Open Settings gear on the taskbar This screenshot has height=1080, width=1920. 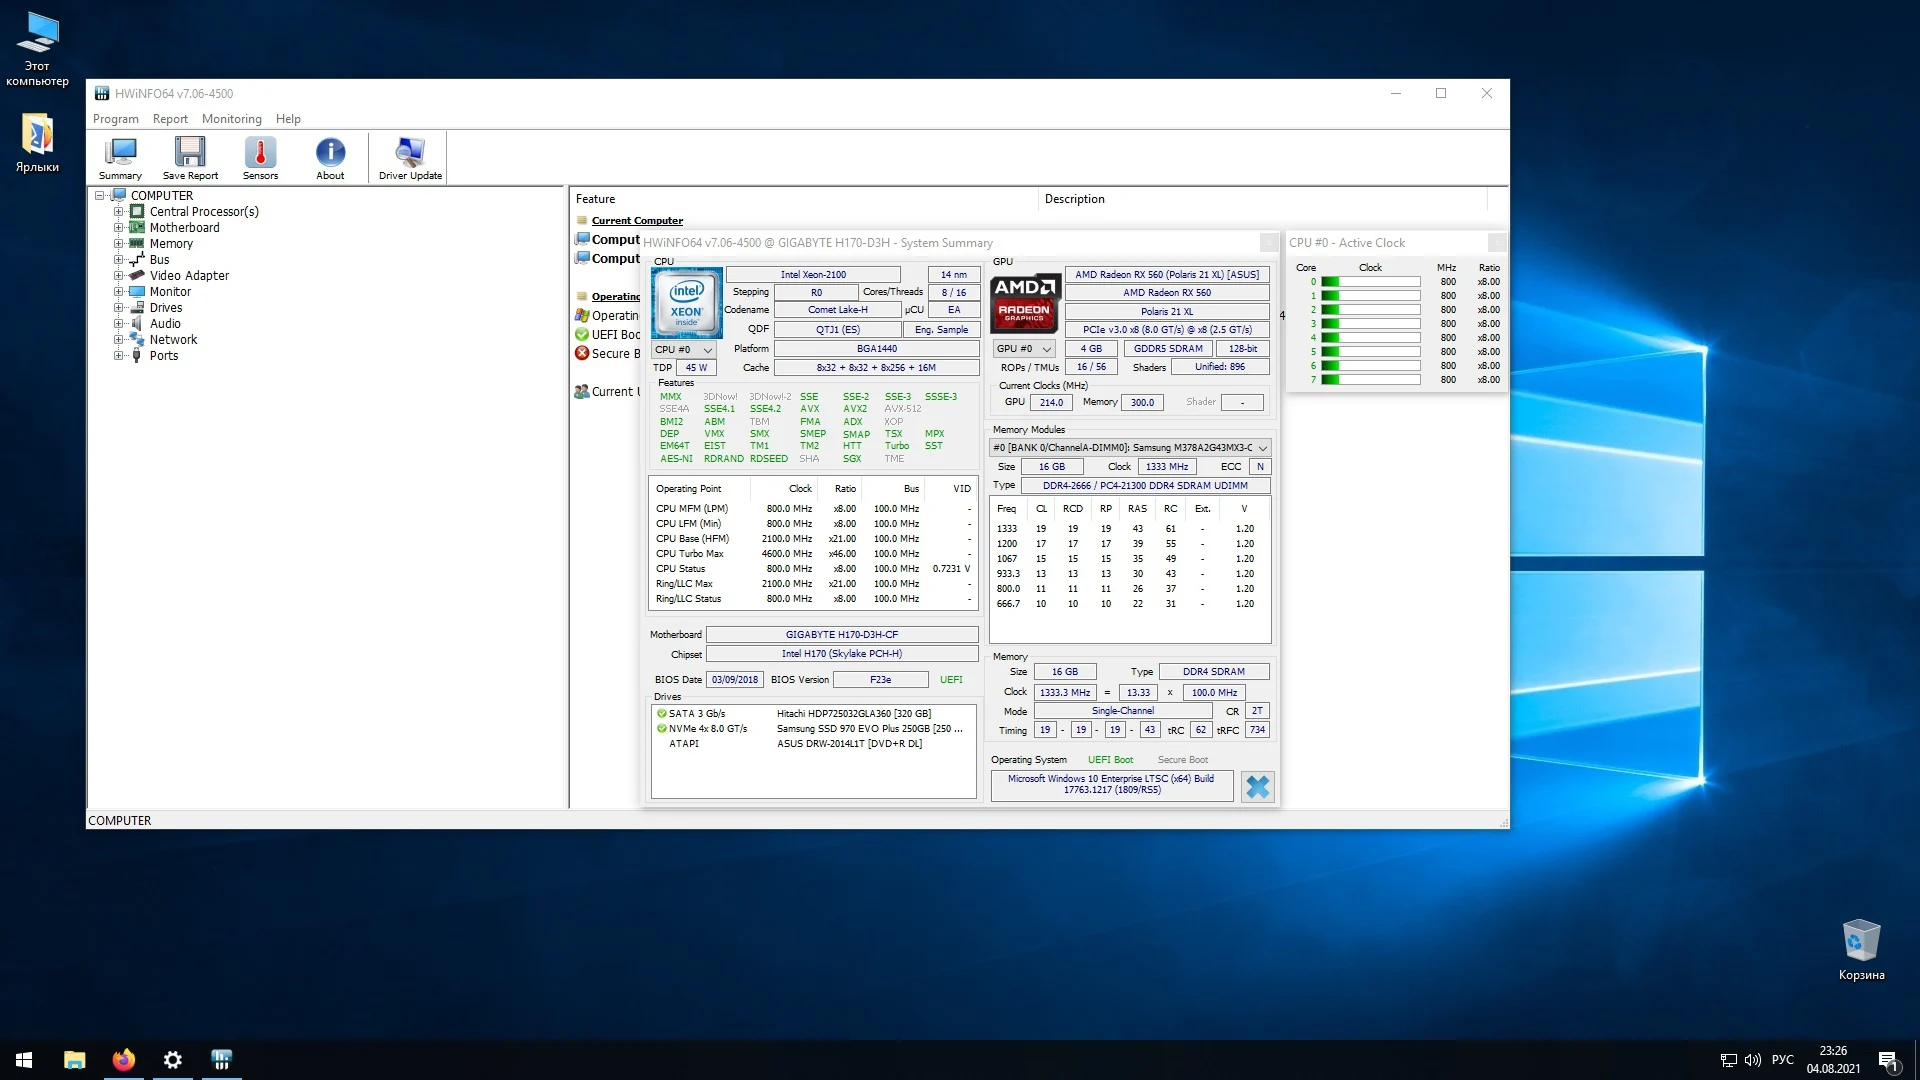pyautogui.click(x=173, y=1060)
